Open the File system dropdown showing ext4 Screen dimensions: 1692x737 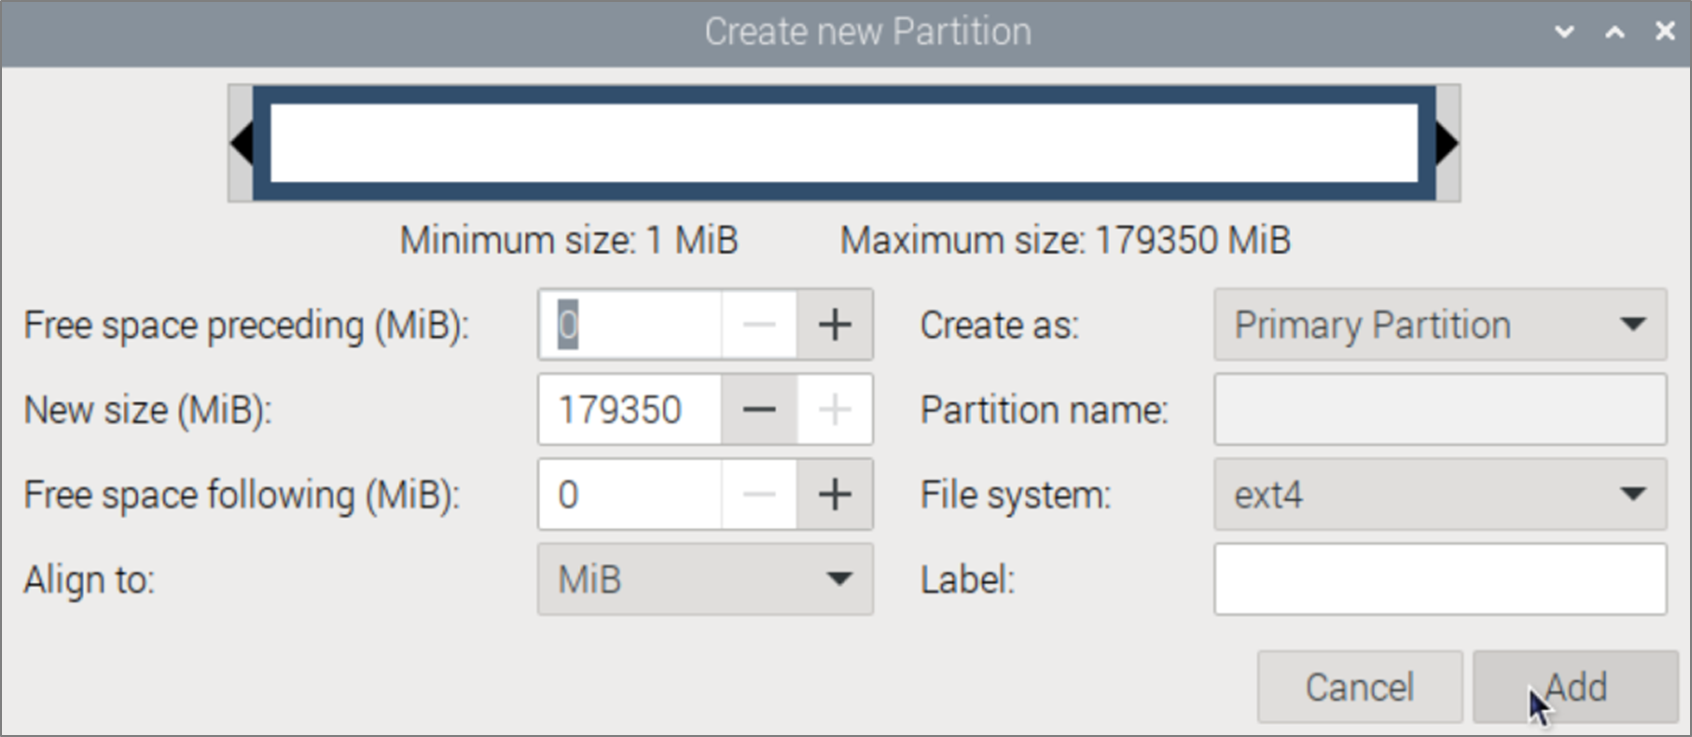pyautogui.click(x=1440, y=494)
